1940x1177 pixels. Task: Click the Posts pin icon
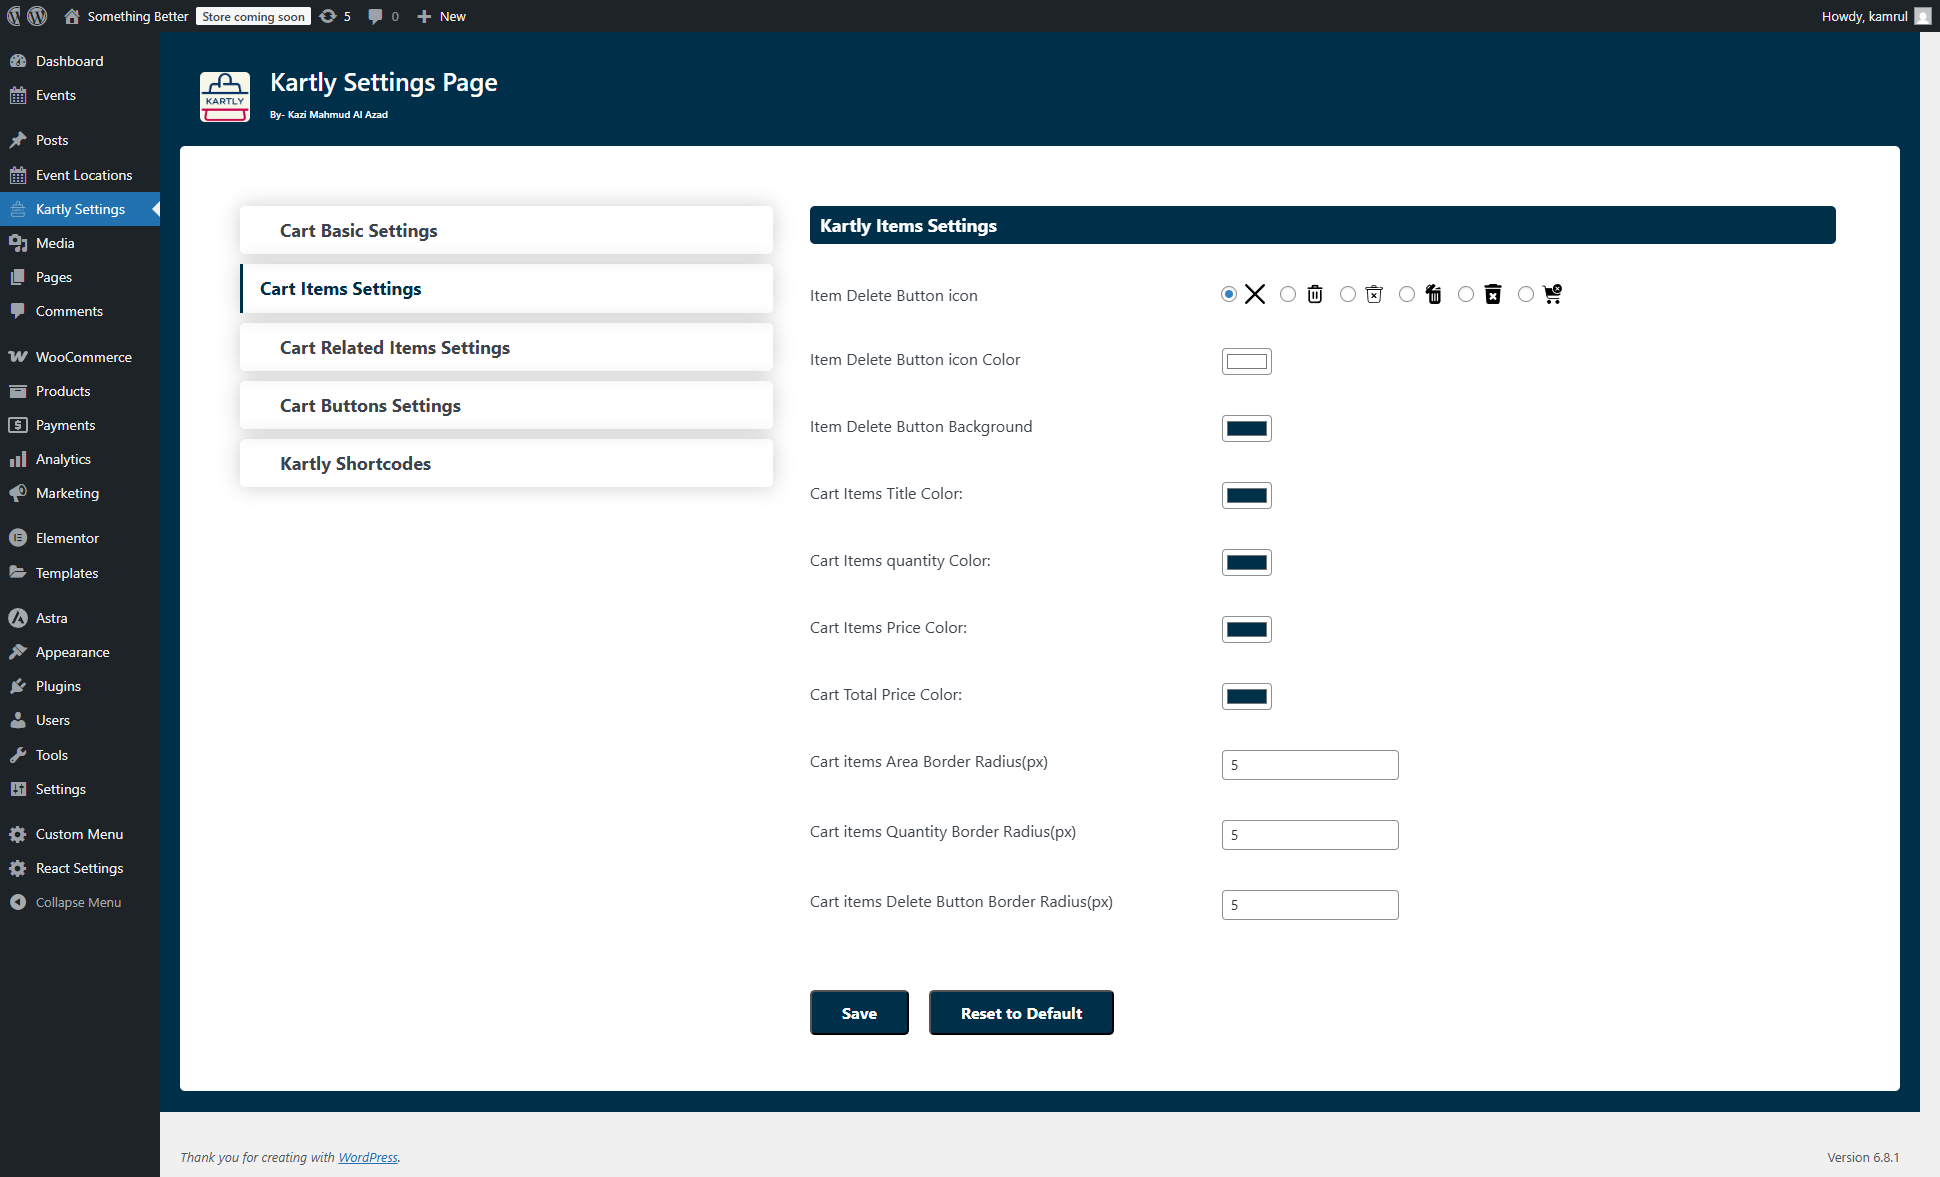(18, 140)
